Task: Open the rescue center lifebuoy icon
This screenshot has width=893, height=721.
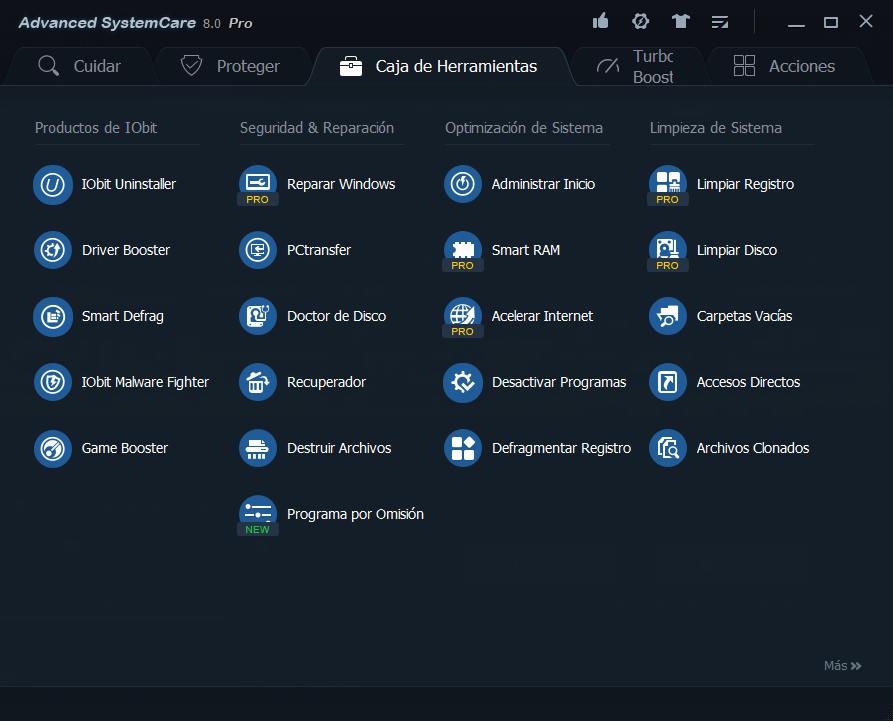Action: [x=641, y=22]
